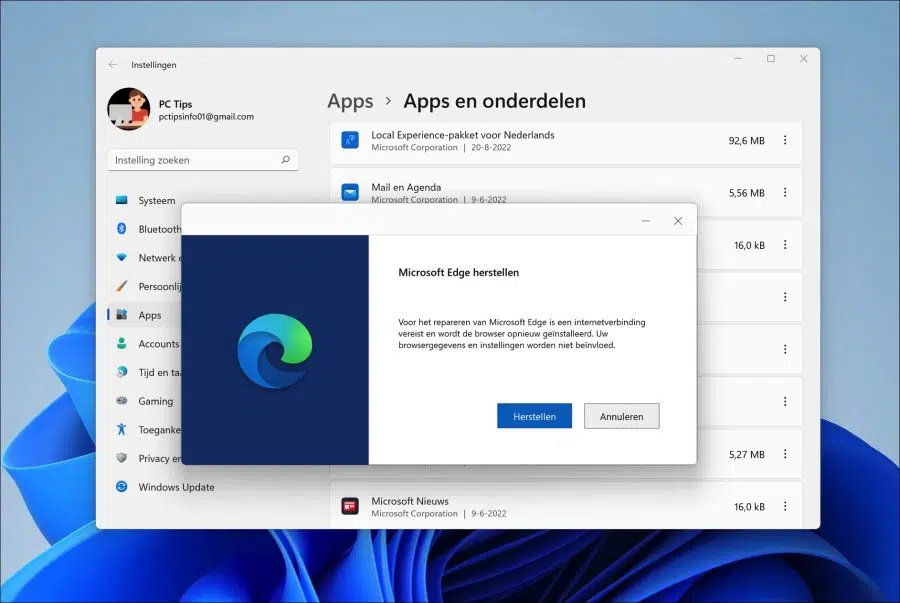Screen dimensions: 900x603
Task: Click the Gaming controller icon
Action: [122, 400]
